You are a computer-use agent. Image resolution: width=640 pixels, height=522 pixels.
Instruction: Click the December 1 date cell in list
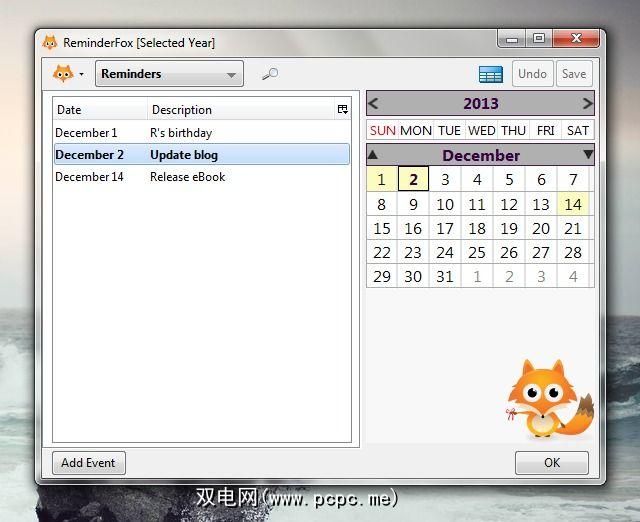[x=86, y=133]
